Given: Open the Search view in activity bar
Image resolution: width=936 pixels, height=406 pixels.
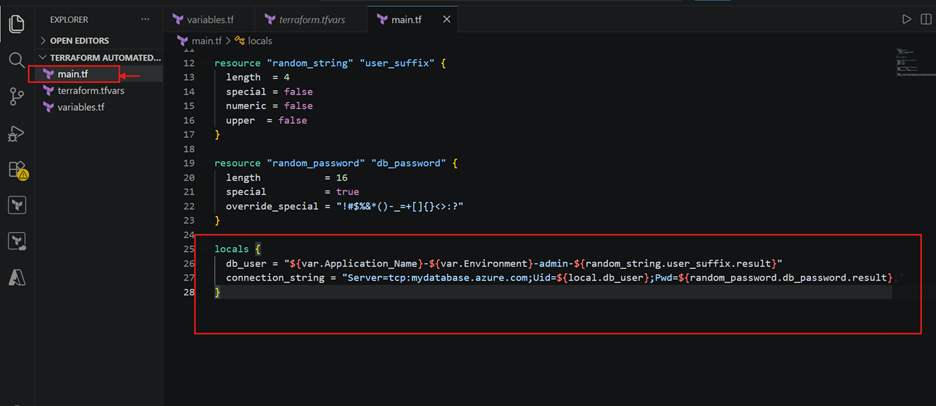Looking at the screenshot, I should [x=17, y=60].
